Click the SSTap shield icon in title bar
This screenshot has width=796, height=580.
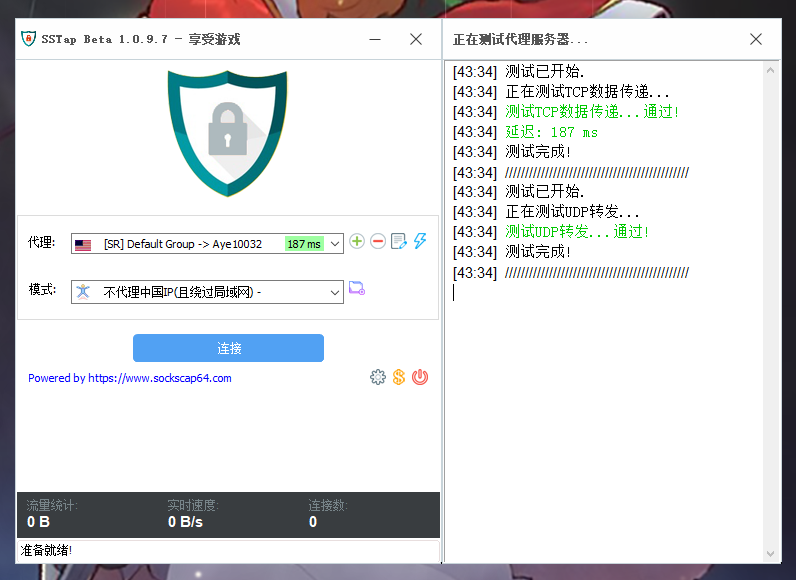(29, 39)
